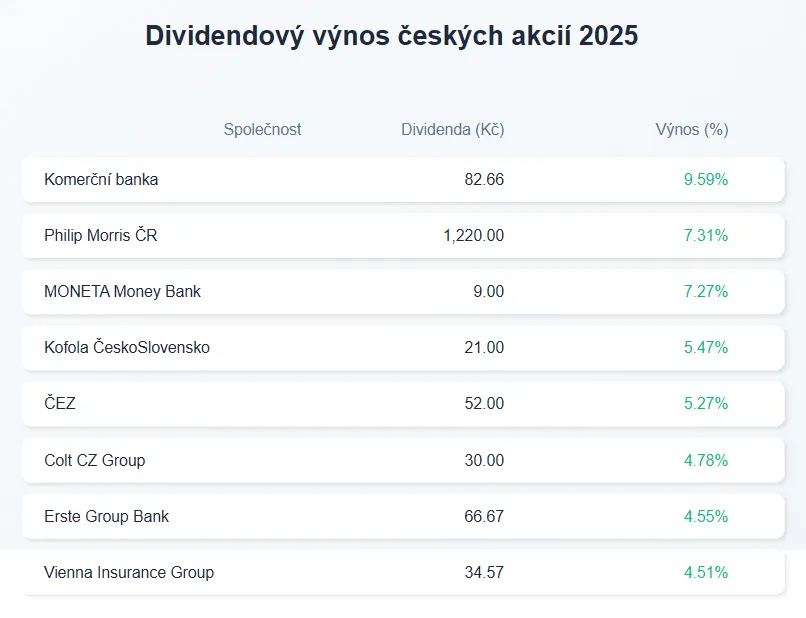Click the 66.67 dividend amount
This screenshot has width=806, height=618.
pyautogui.click(x=485, y=516)
